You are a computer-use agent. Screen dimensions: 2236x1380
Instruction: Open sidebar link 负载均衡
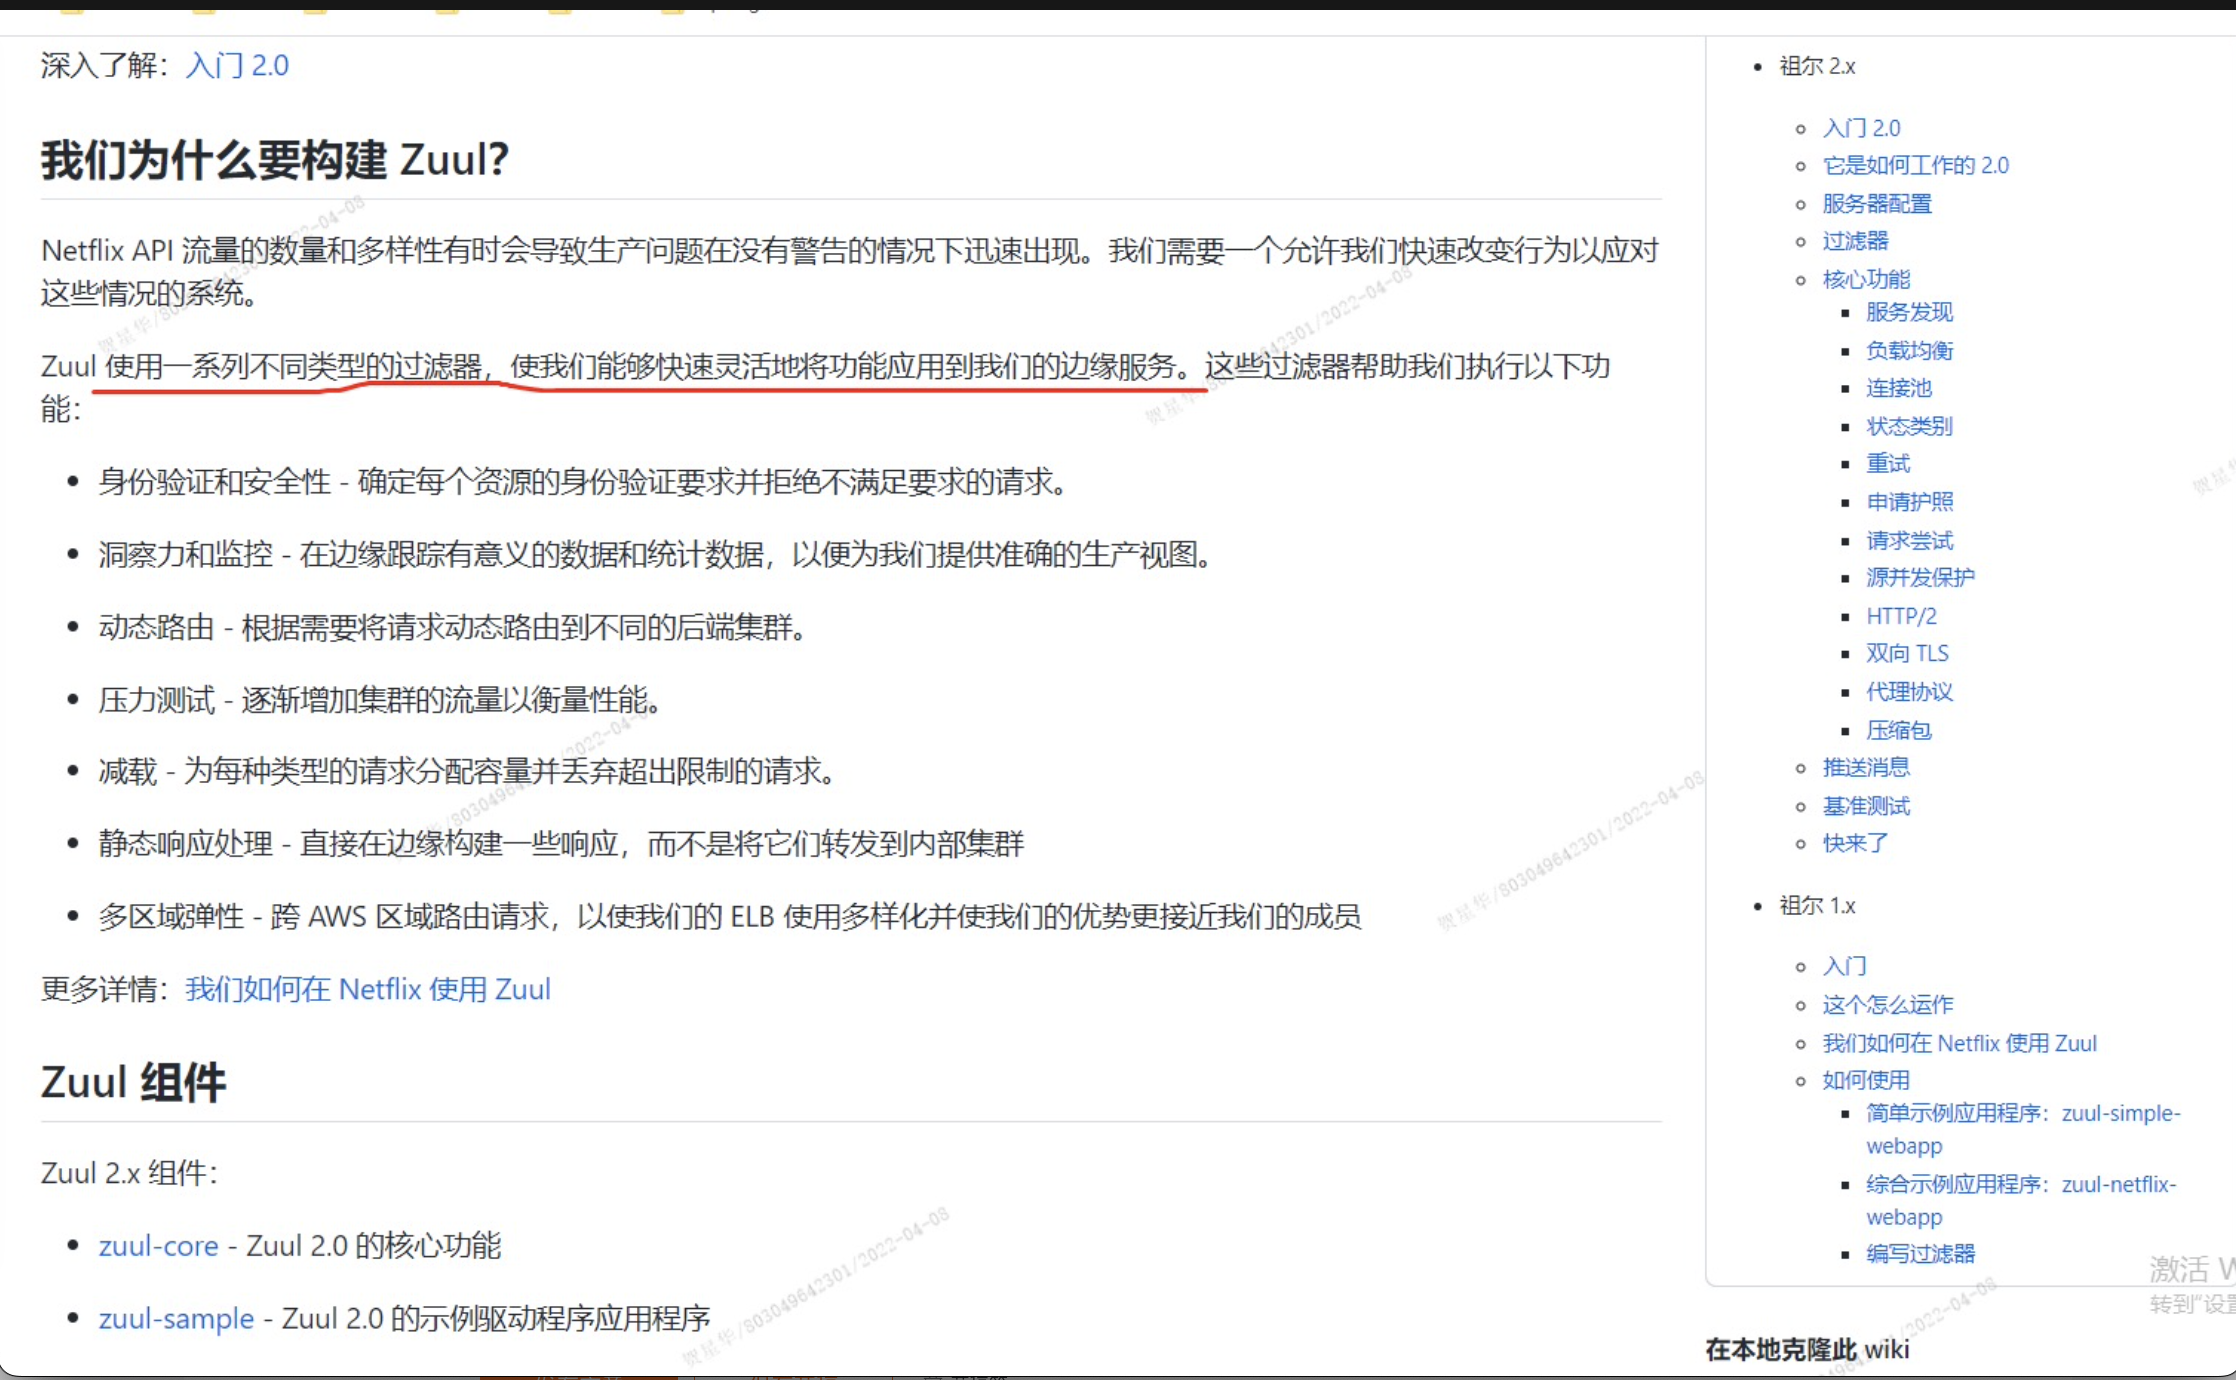1909,350
